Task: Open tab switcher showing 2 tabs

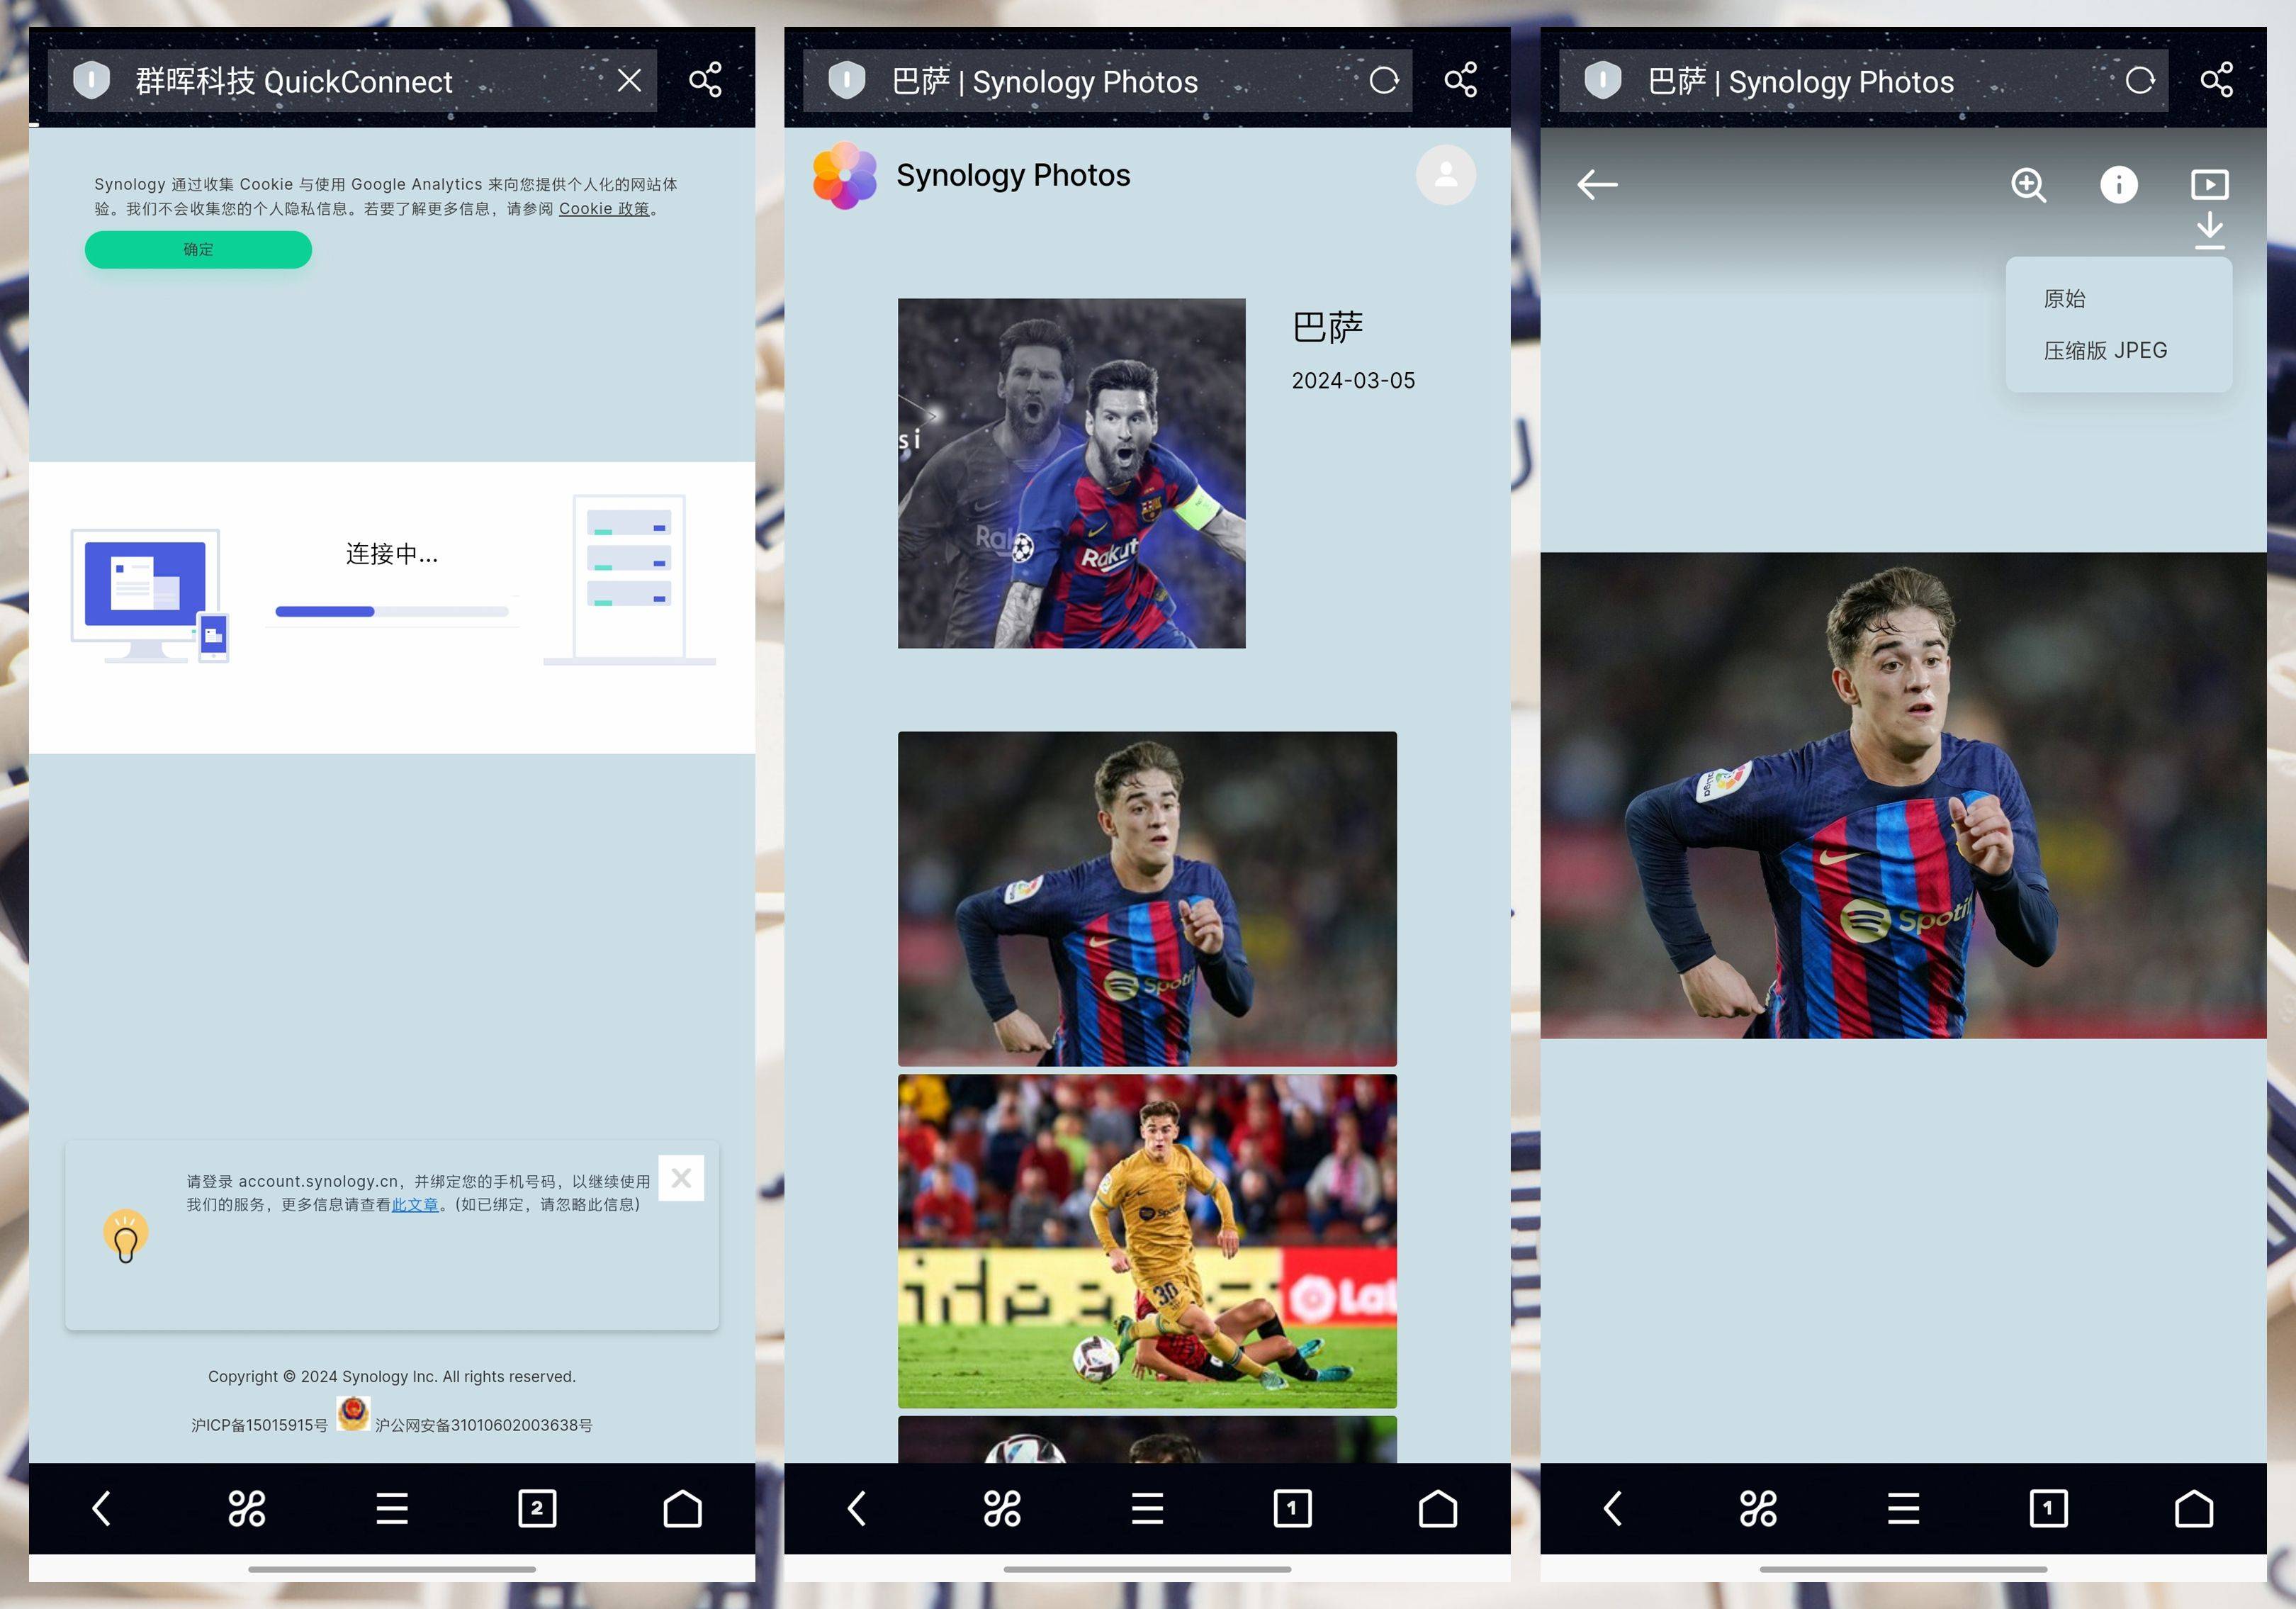Action: (537, 1508)
